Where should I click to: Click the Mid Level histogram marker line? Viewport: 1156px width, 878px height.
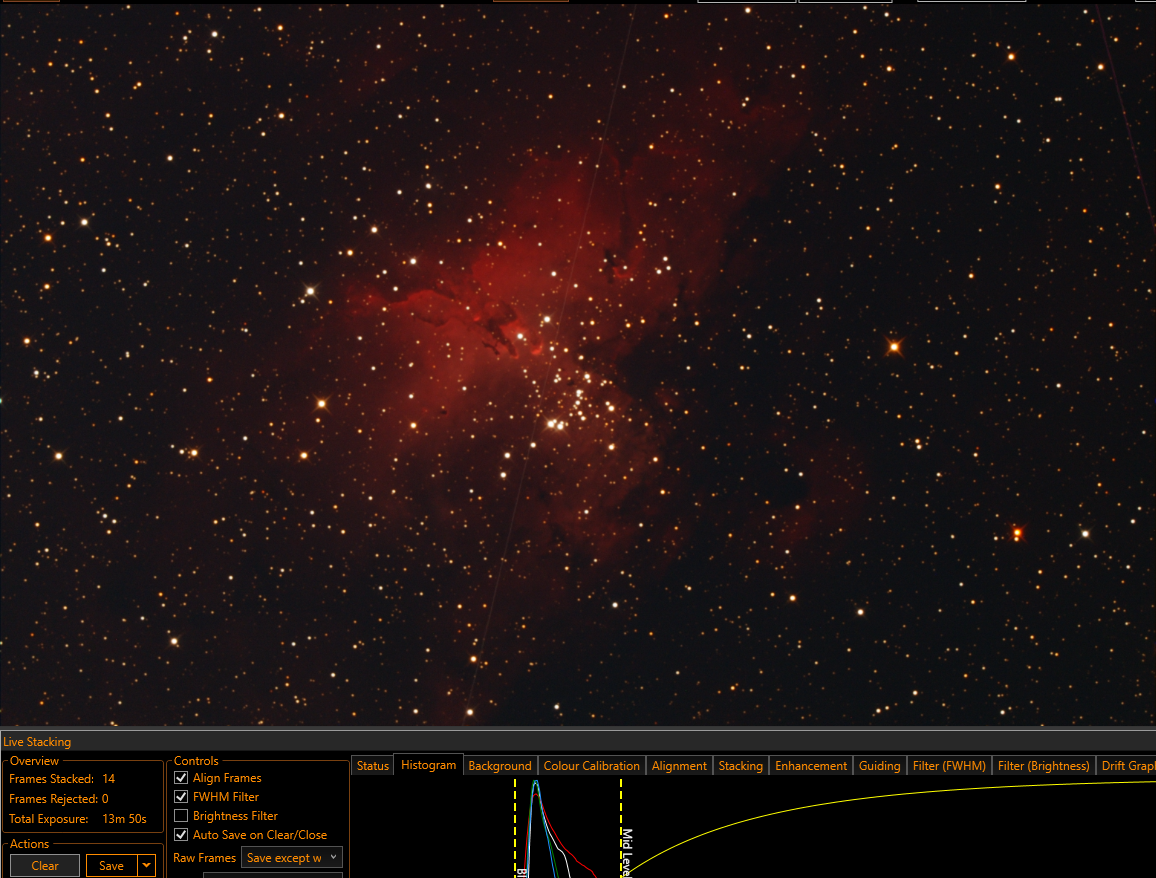[x=621, y=828]
